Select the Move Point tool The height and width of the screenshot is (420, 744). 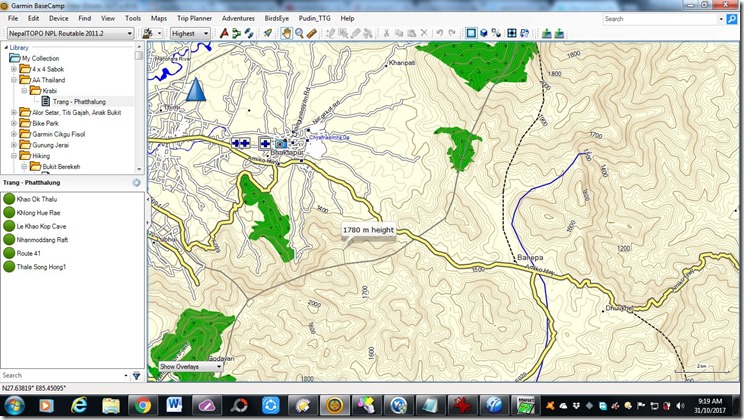343,33
